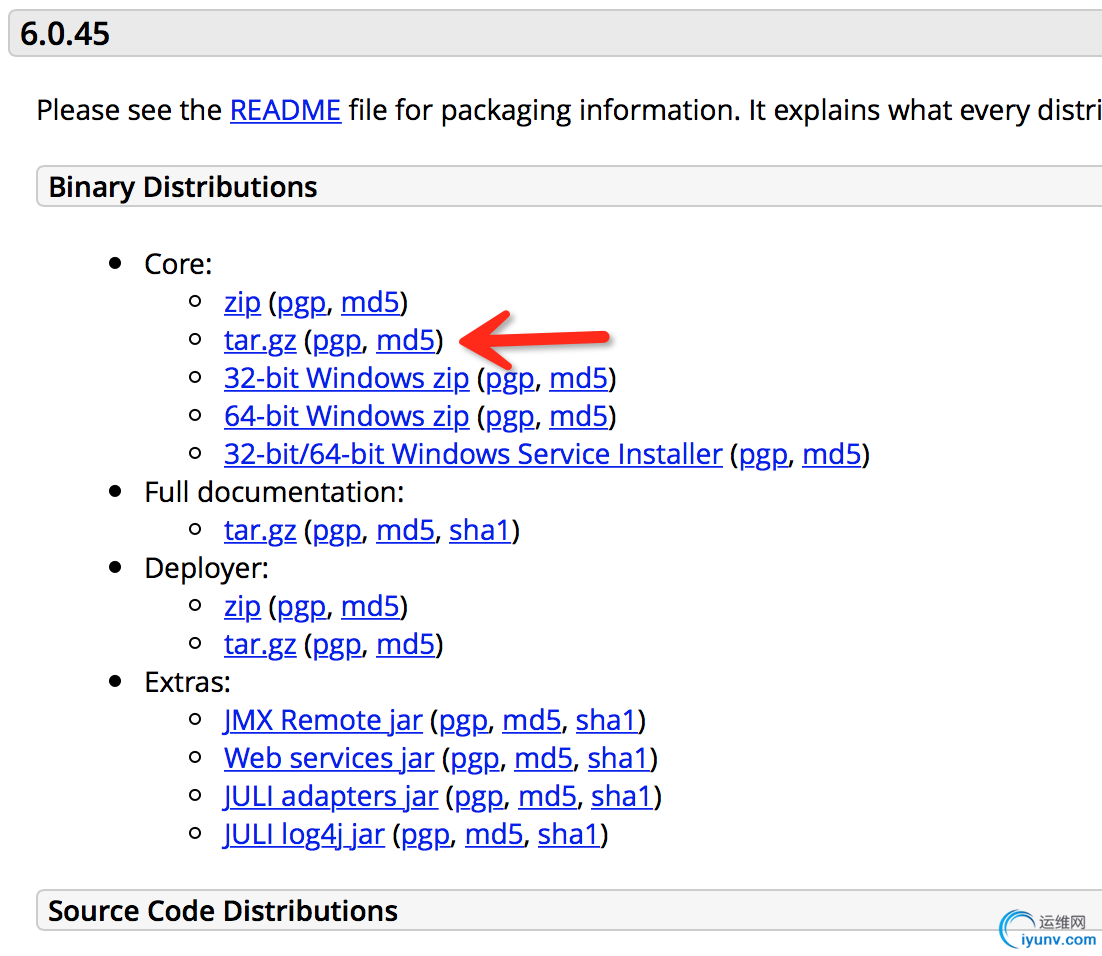Screen dimensions: 1102x956
Task: Open the README file link
Action: pyautogui.click(x=285, y=110)
